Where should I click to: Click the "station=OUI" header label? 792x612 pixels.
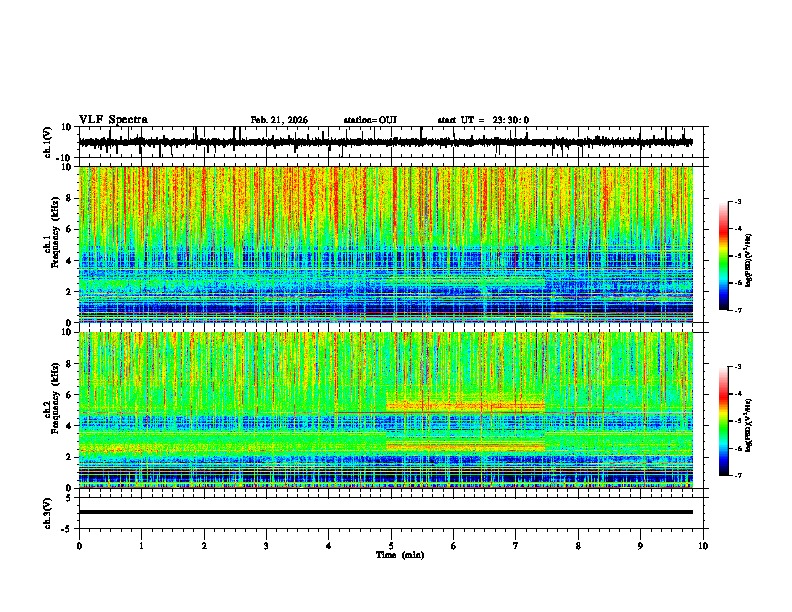(370, 120)
